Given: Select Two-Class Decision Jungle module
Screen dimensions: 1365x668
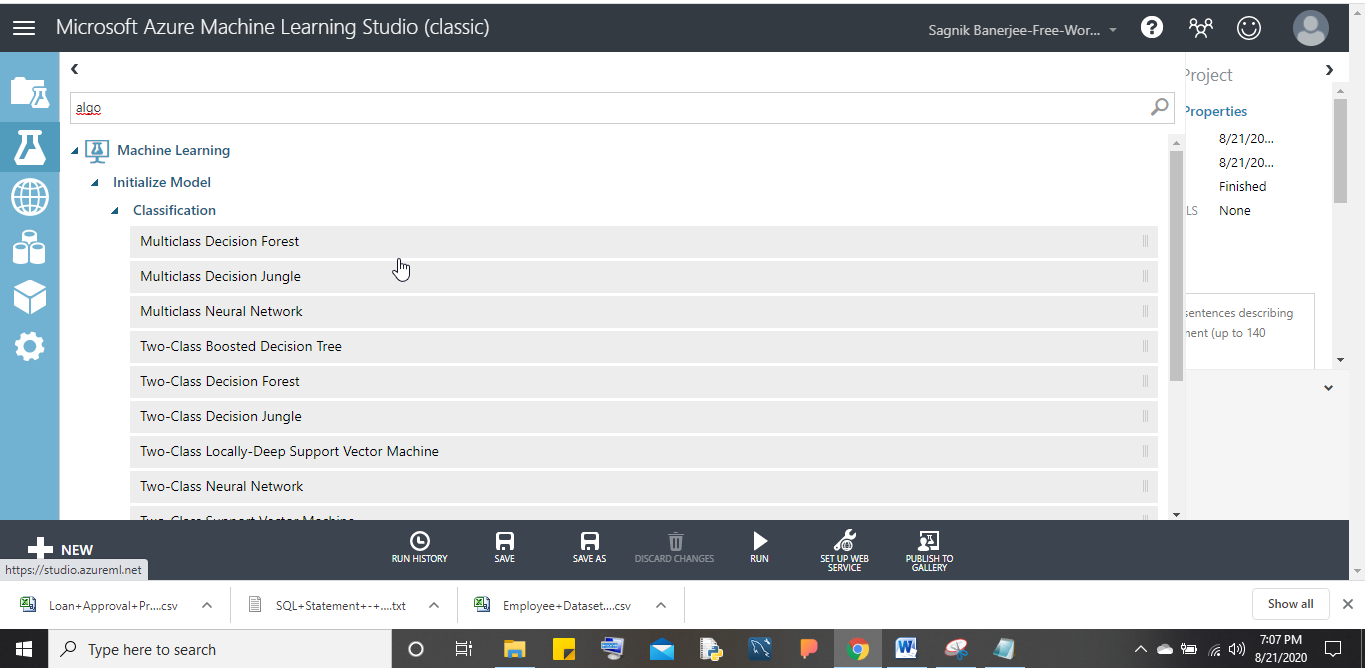Looking at the screenshot, I should [644, 416].
